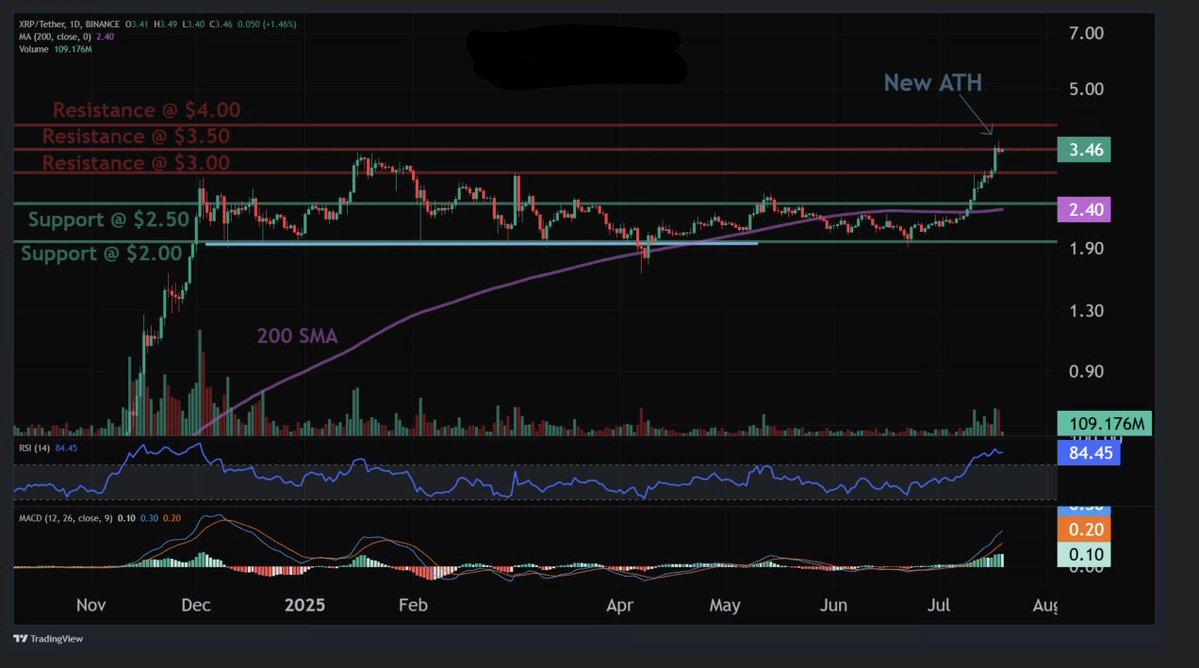Select the 'Support @ $2.50' text label
Screen dimensions: 1199x668
(x=109, y=220)
